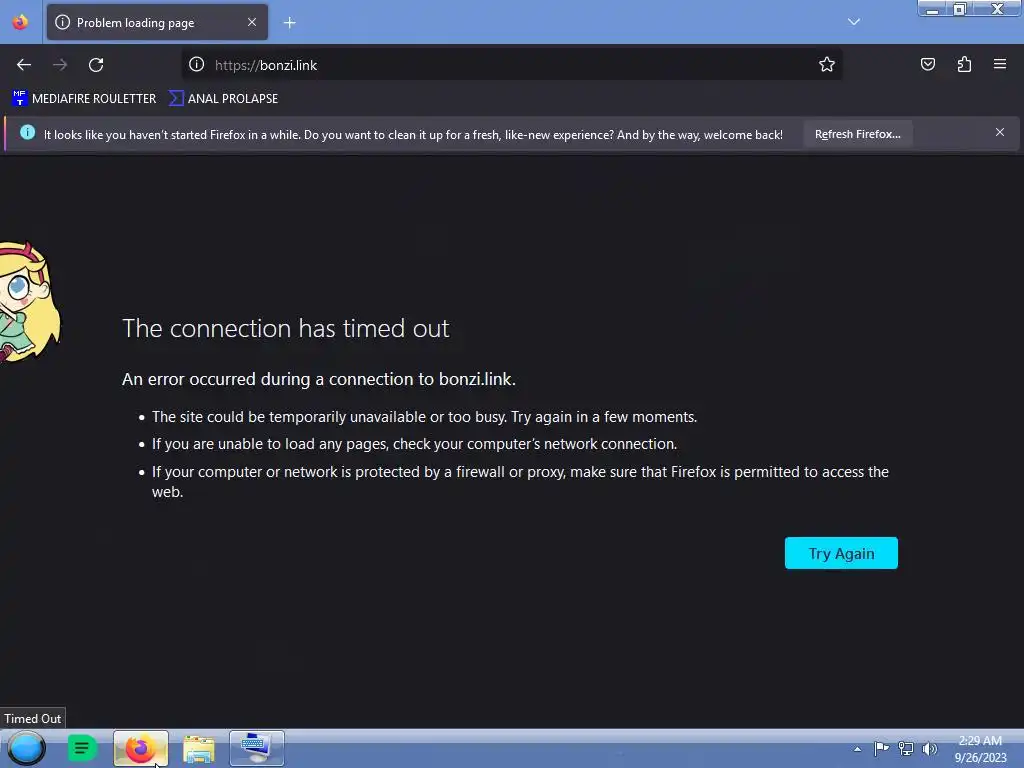Select the Problem loading page tab
This screenshot has height=768, width=1024.
coord(157,22)
